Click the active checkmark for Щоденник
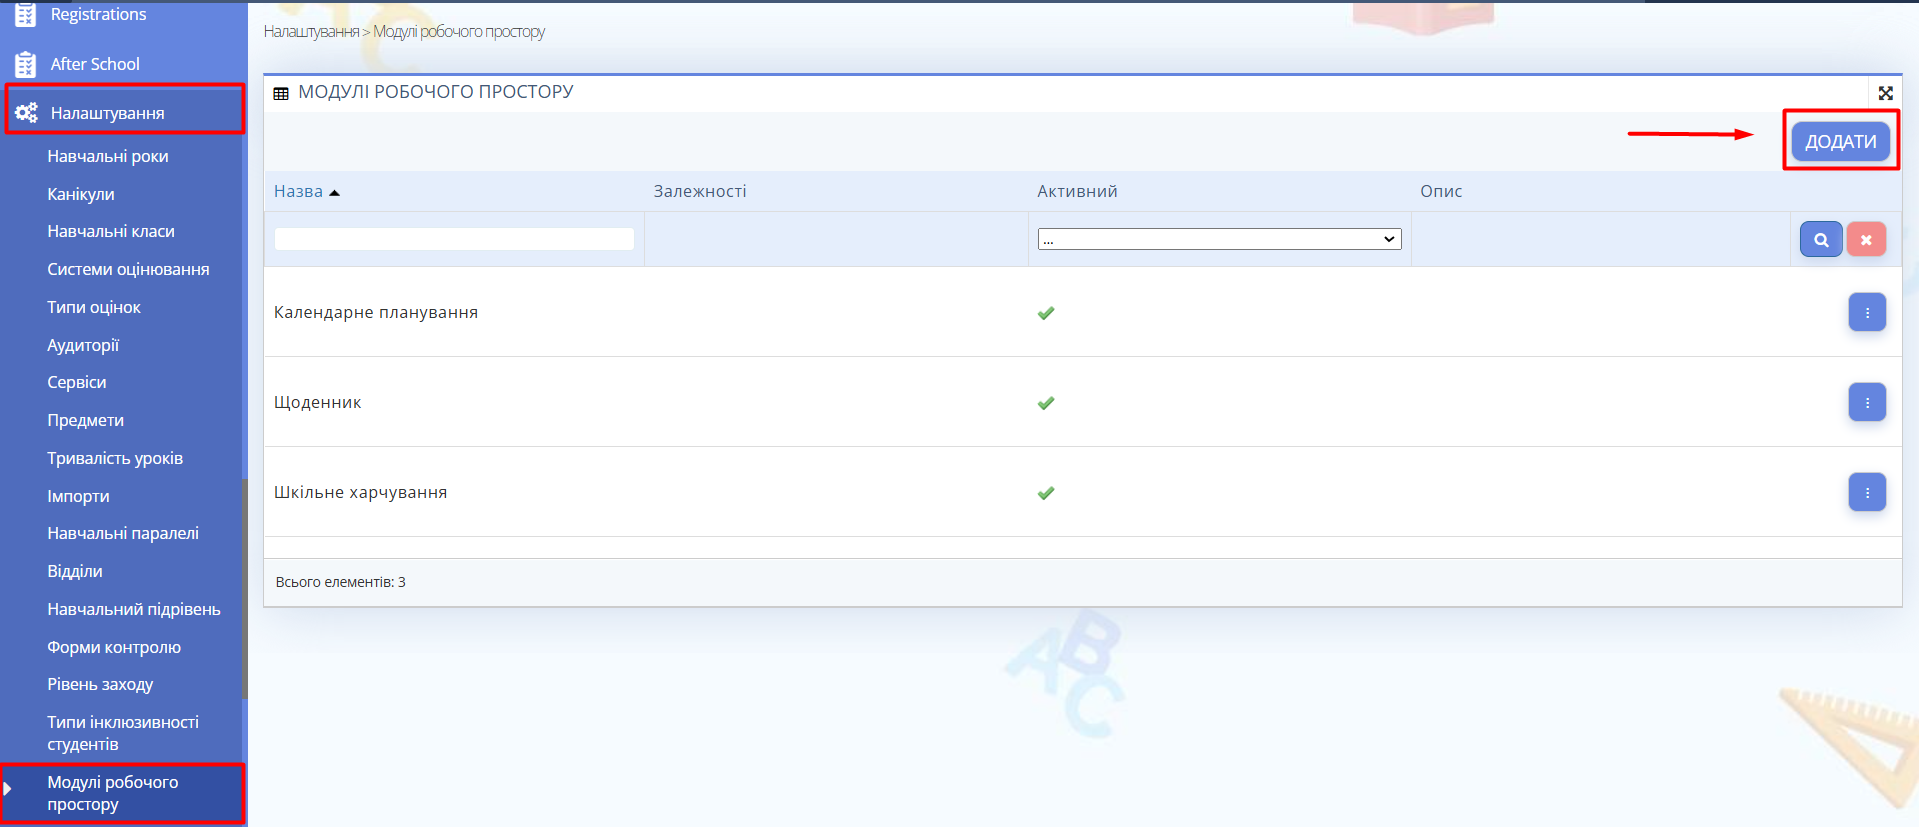This screenshot has width=1919, height=827. 1046,403
